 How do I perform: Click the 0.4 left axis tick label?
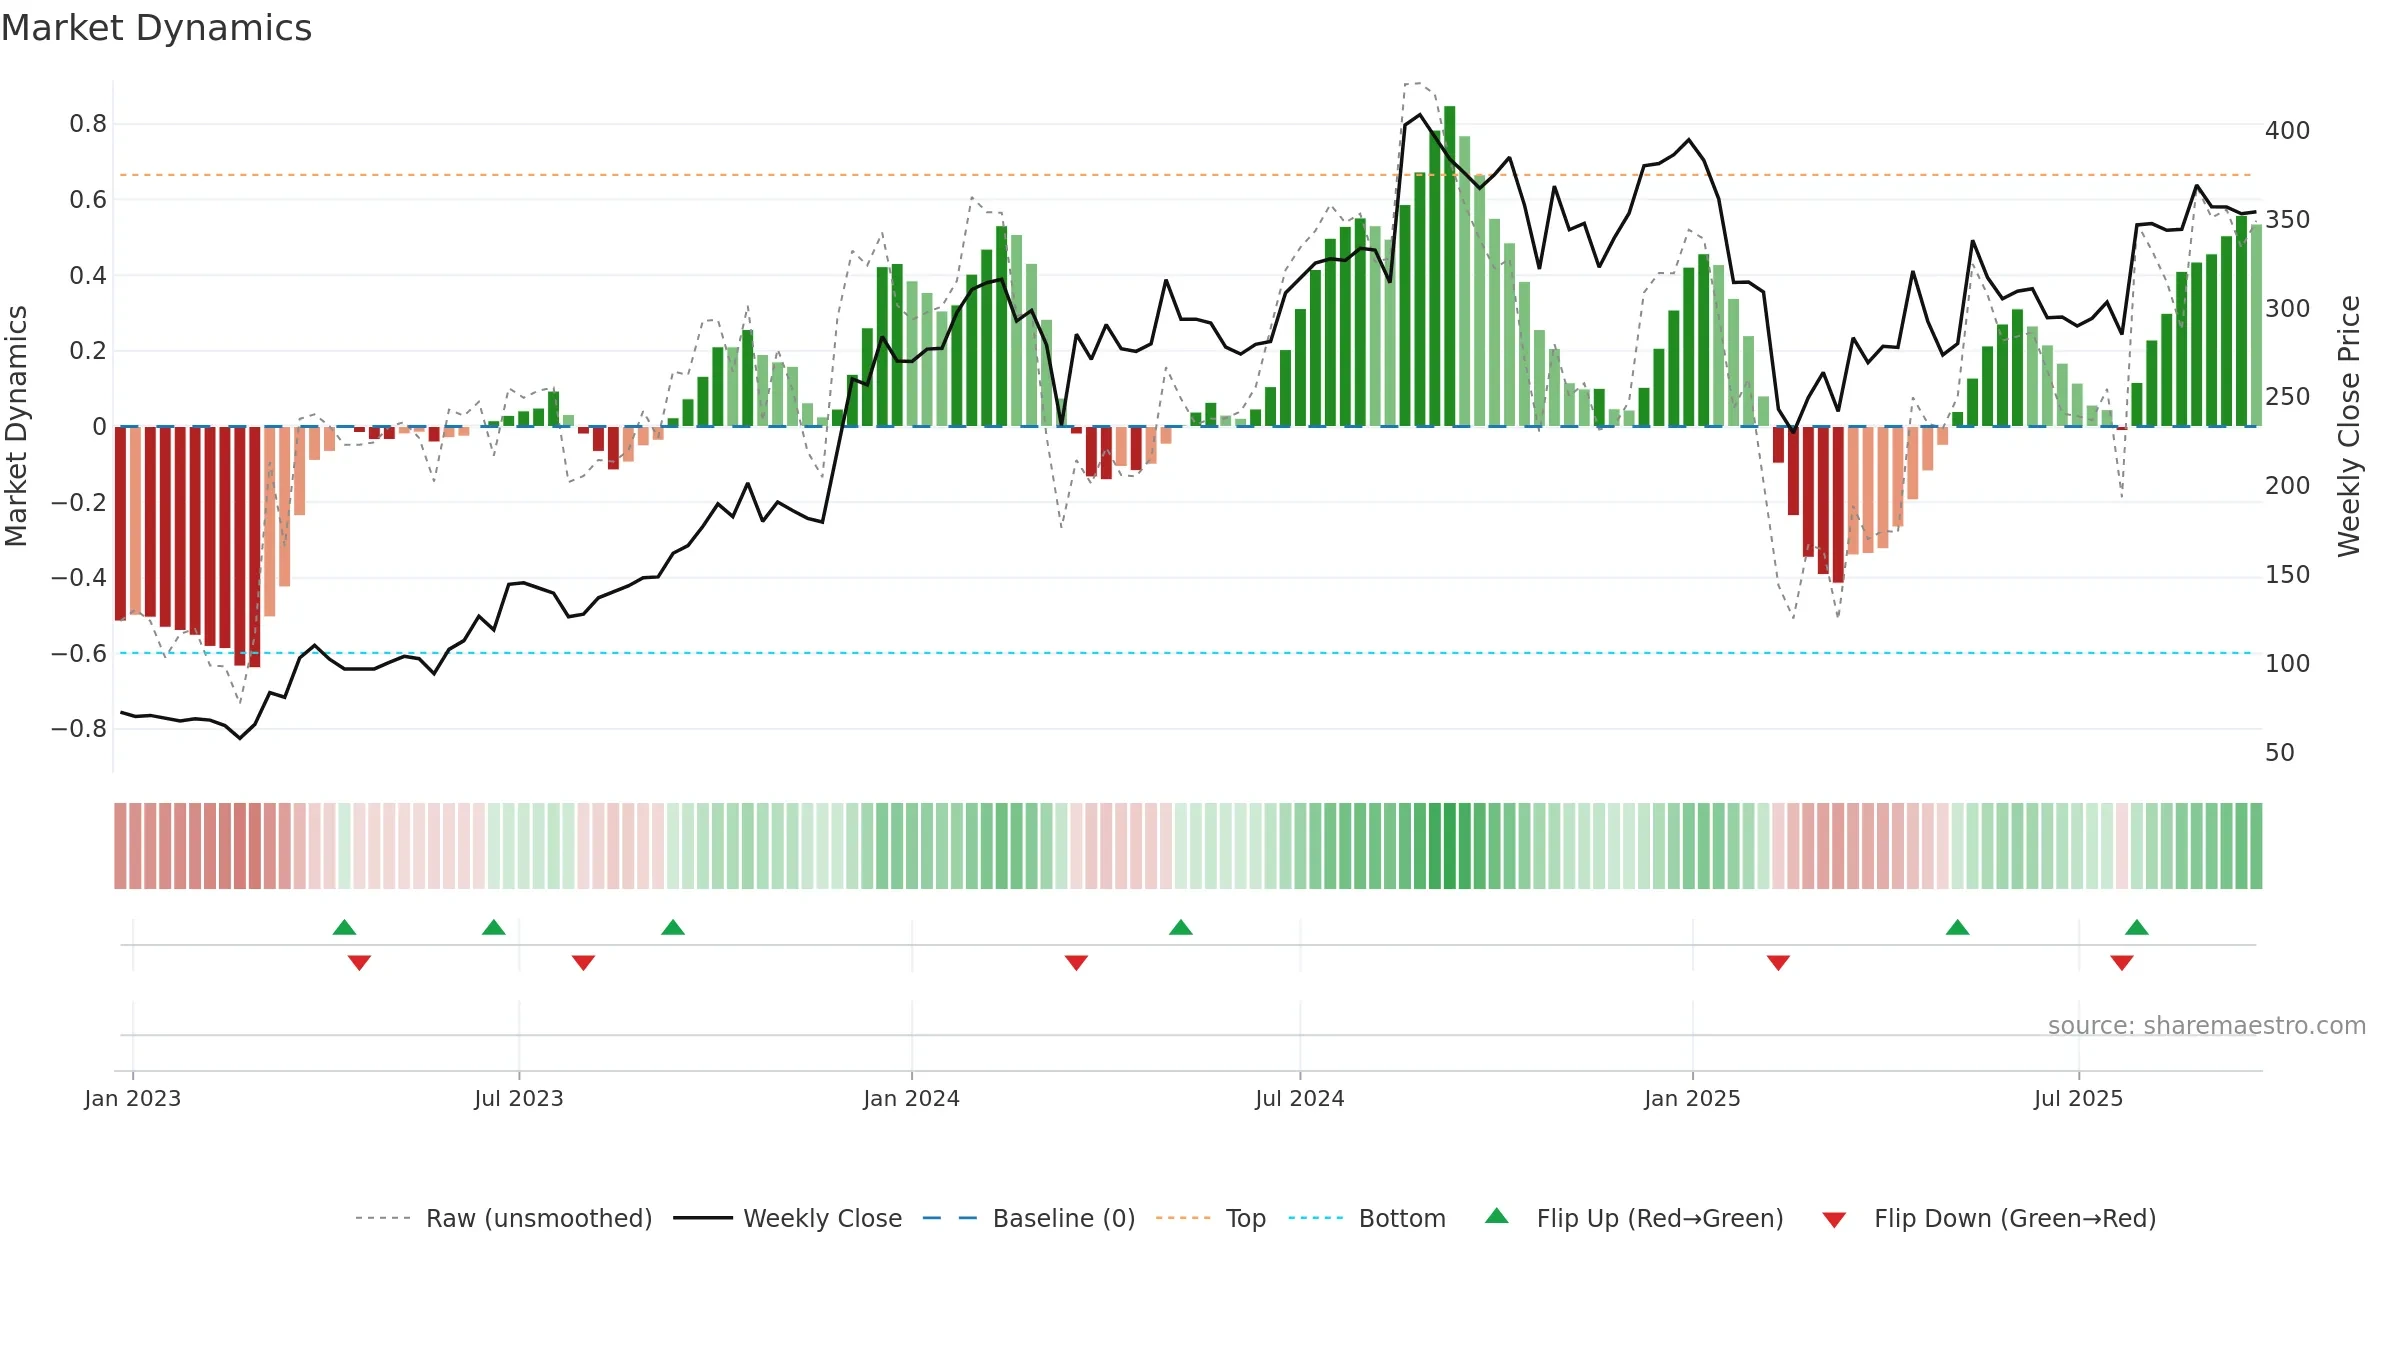tap(88, 275)
